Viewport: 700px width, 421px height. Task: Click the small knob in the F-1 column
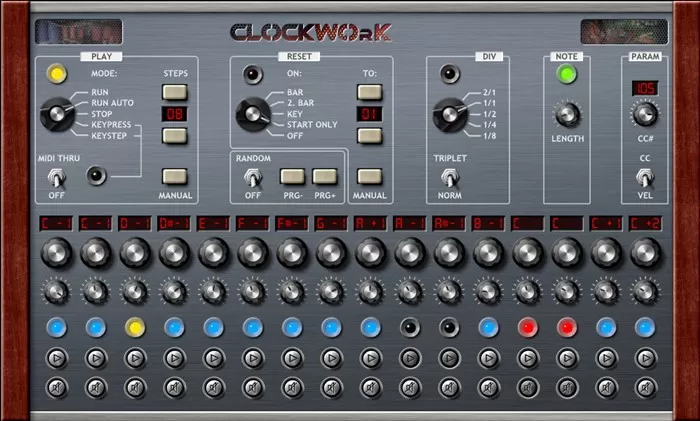(x=253, y=292)
